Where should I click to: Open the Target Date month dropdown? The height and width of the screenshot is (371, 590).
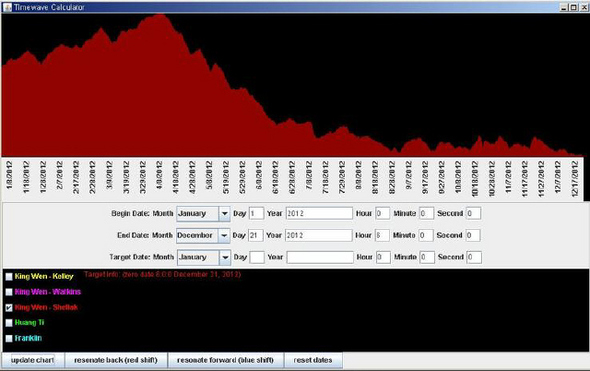(x=225, y=257)
